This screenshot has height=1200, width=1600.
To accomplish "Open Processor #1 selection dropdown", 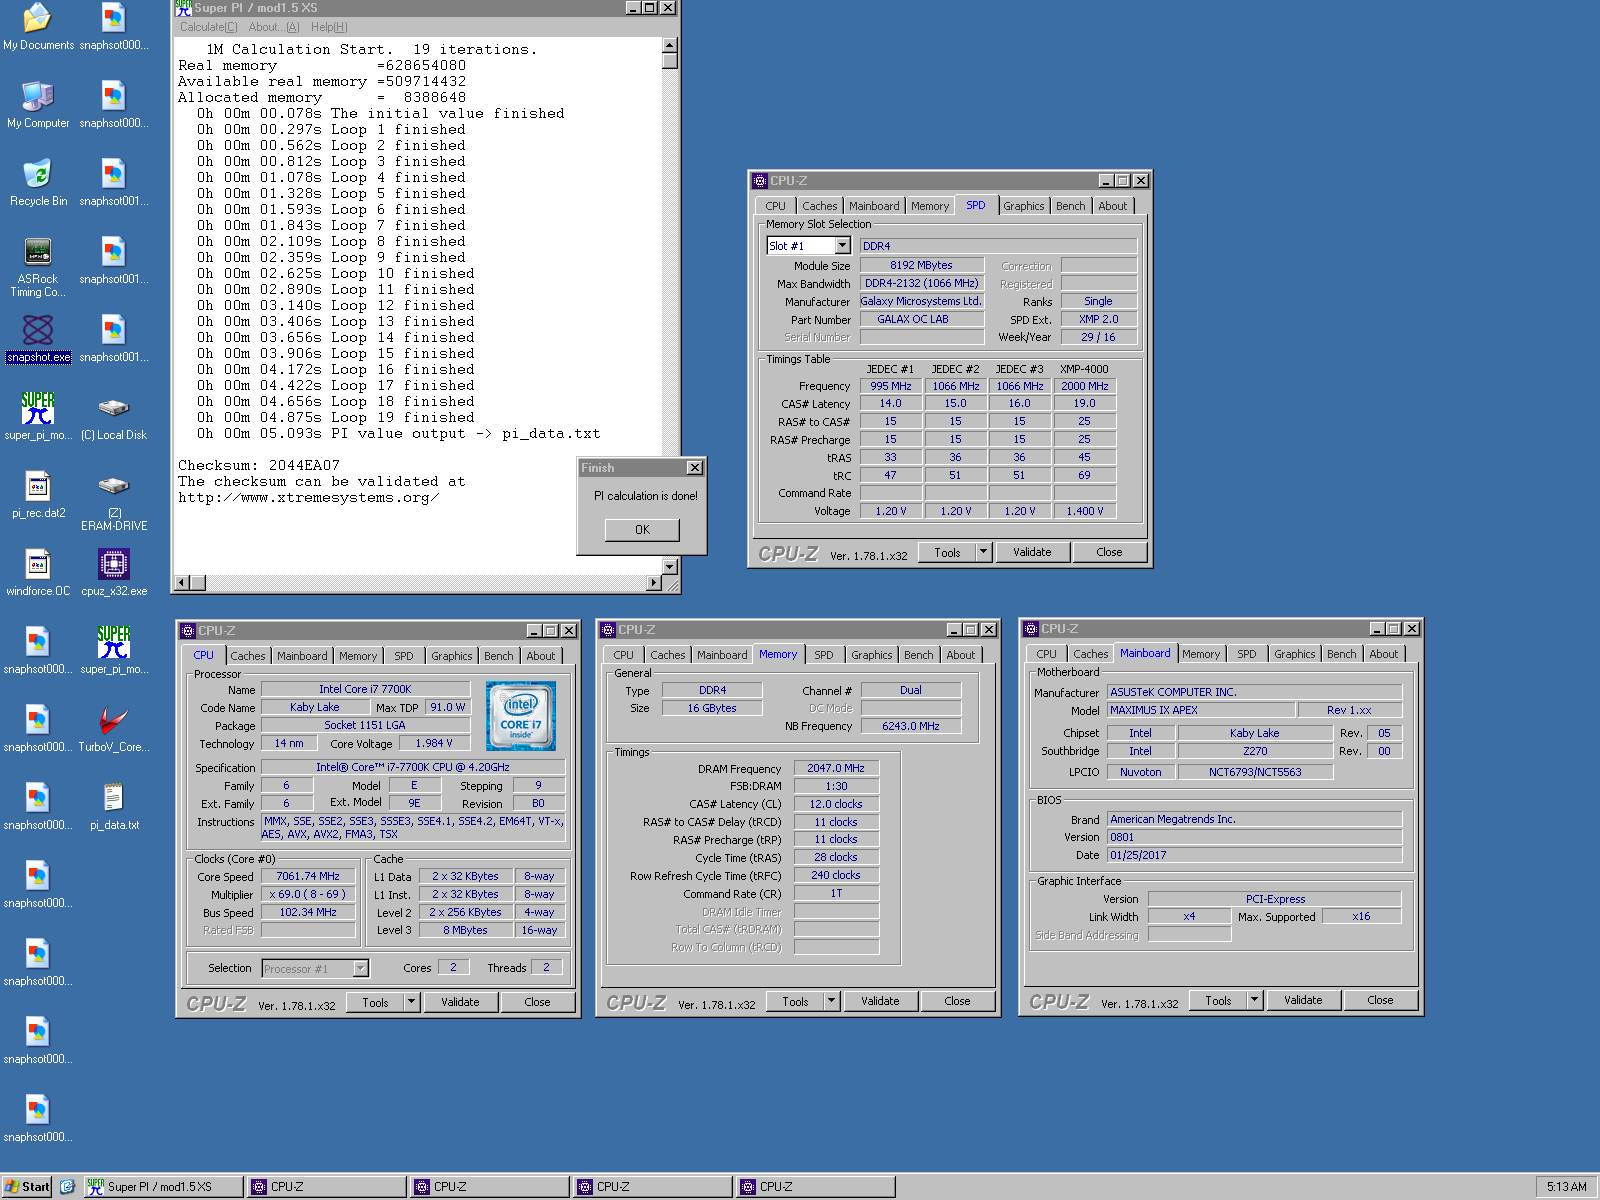I will click(361, 968).
